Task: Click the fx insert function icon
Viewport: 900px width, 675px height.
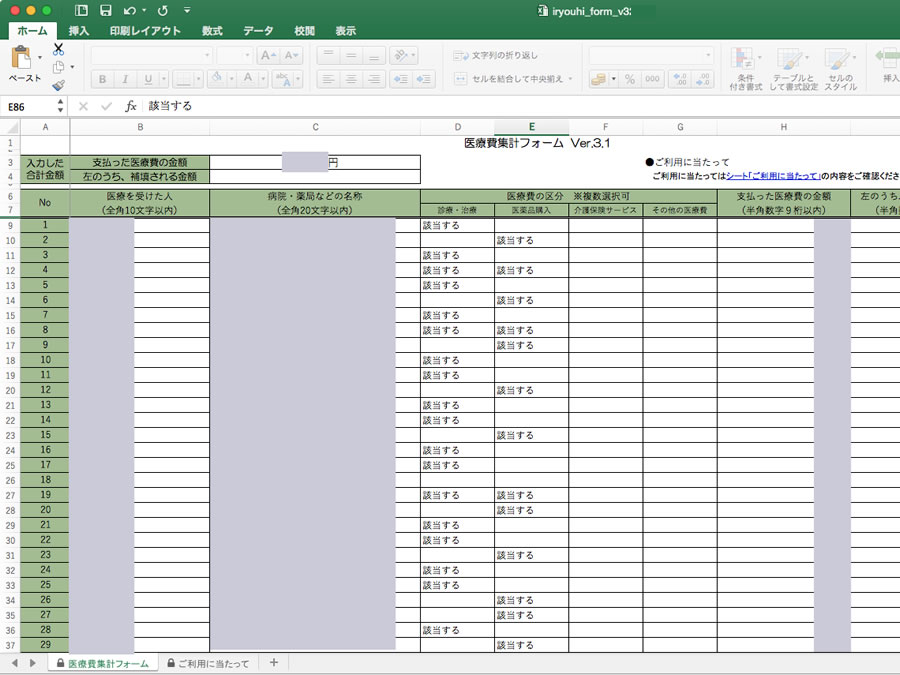Action: pyautogui.click(x=130, y=106)
